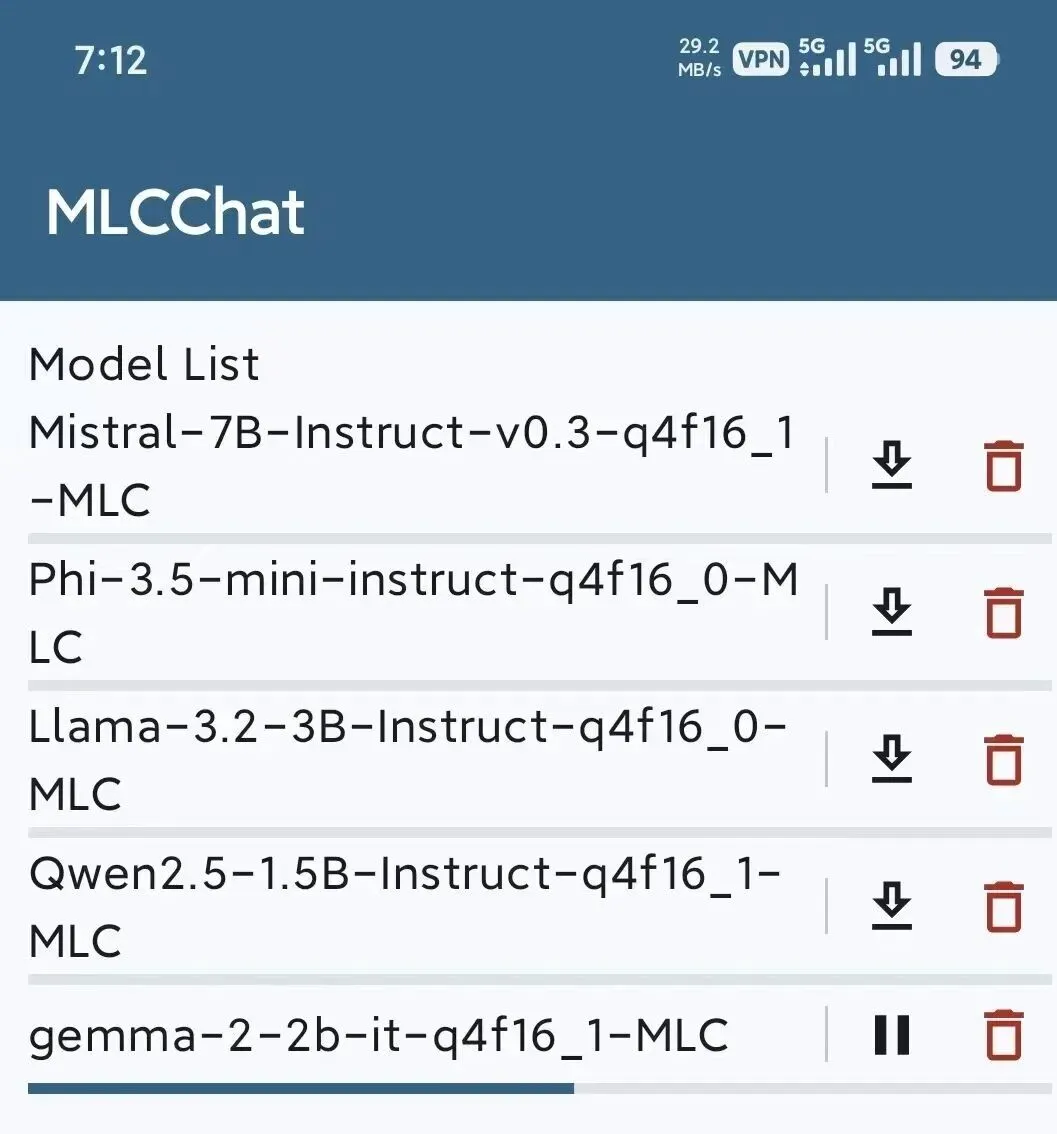Download the Phi-3.5-mini-instruct model
This screenshot has width=1057, height=1134.
coord(891,612)
